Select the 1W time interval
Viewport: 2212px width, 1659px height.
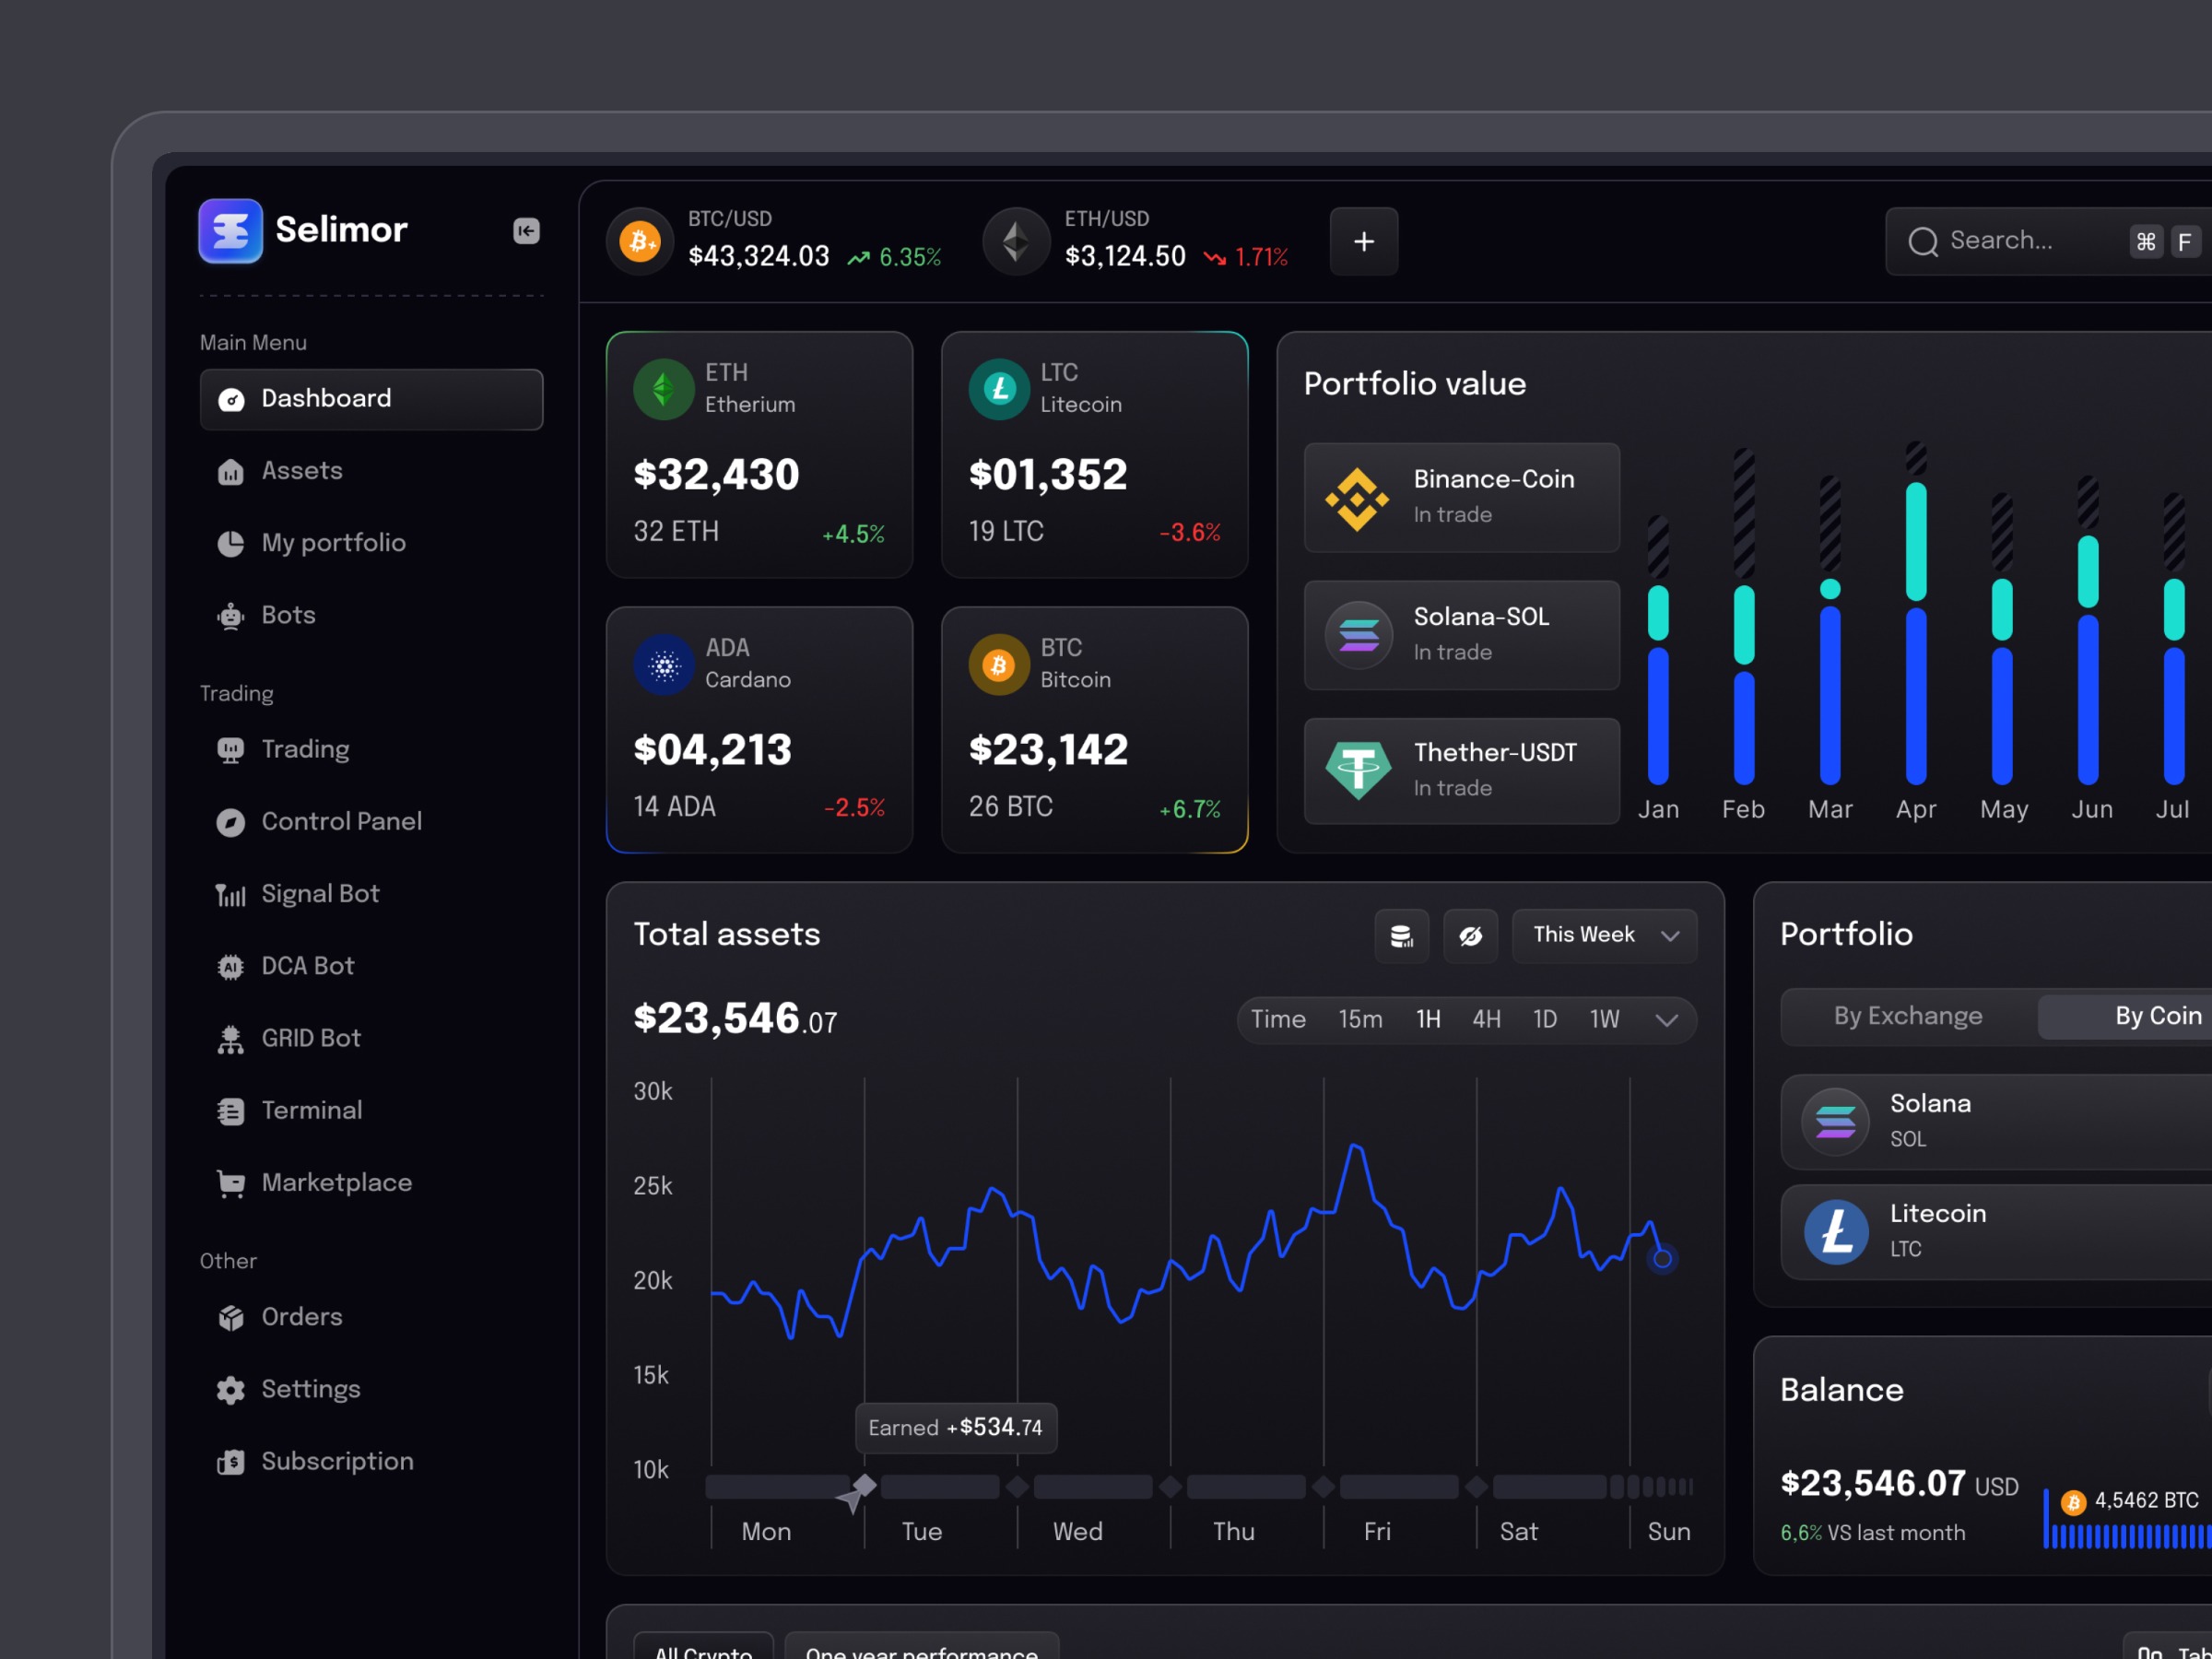click(1605, 1019)
